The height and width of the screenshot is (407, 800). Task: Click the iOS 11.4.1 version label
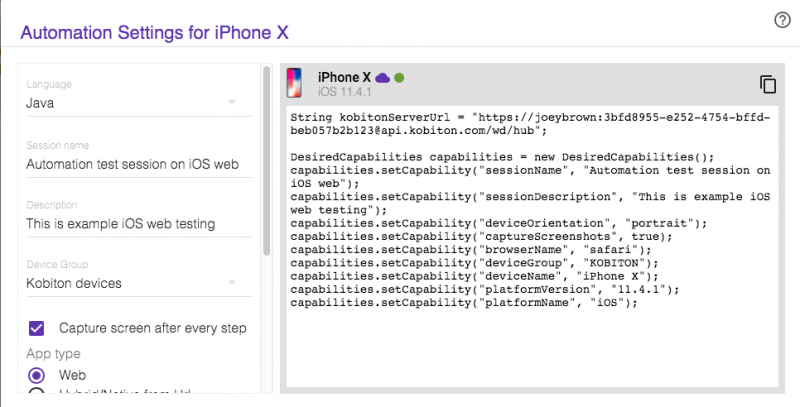pyautogui.click(x=344, y=93)
